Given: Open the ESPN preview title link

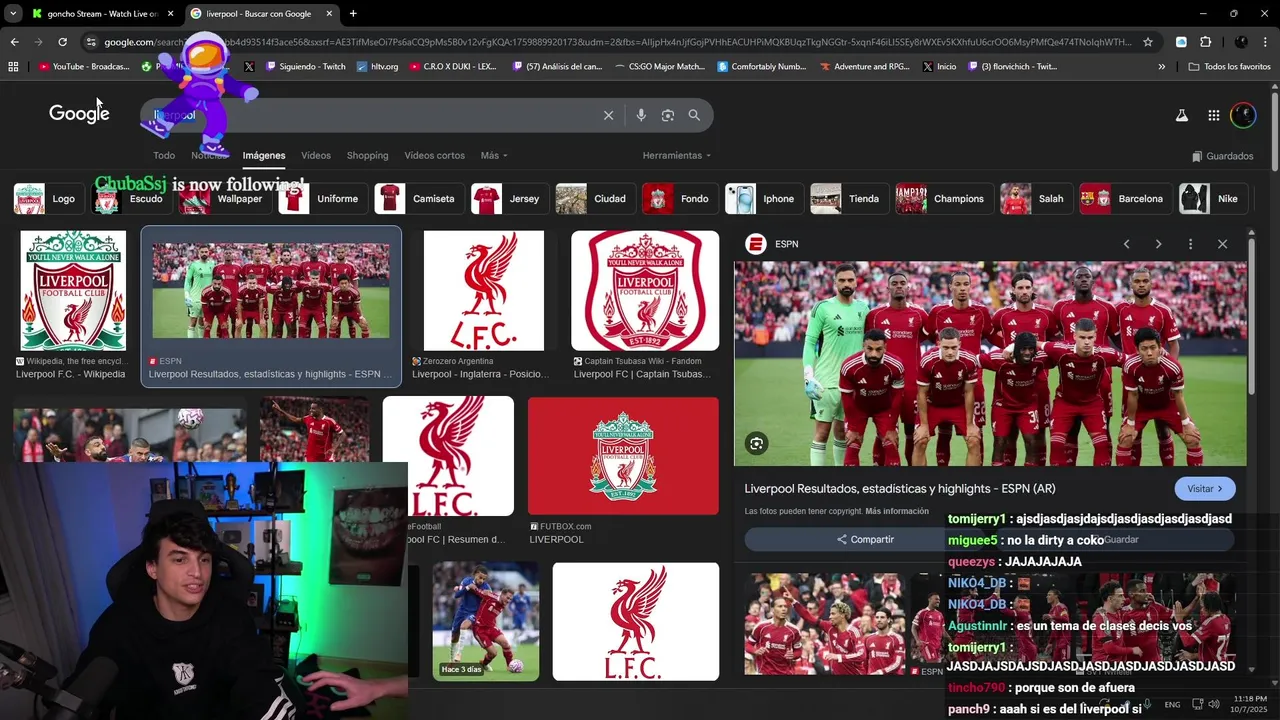Looking at the screenshot, I should [900, 489].
